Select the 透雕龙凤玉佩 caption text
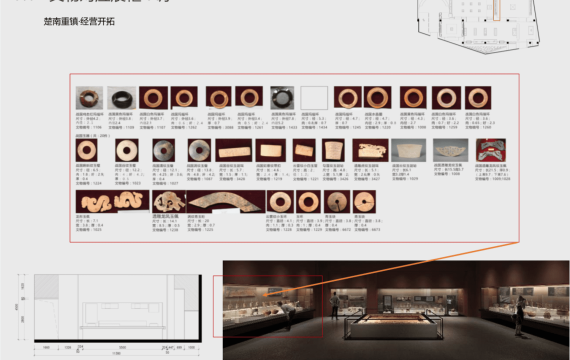570x360 pixels. click(165, 216)
